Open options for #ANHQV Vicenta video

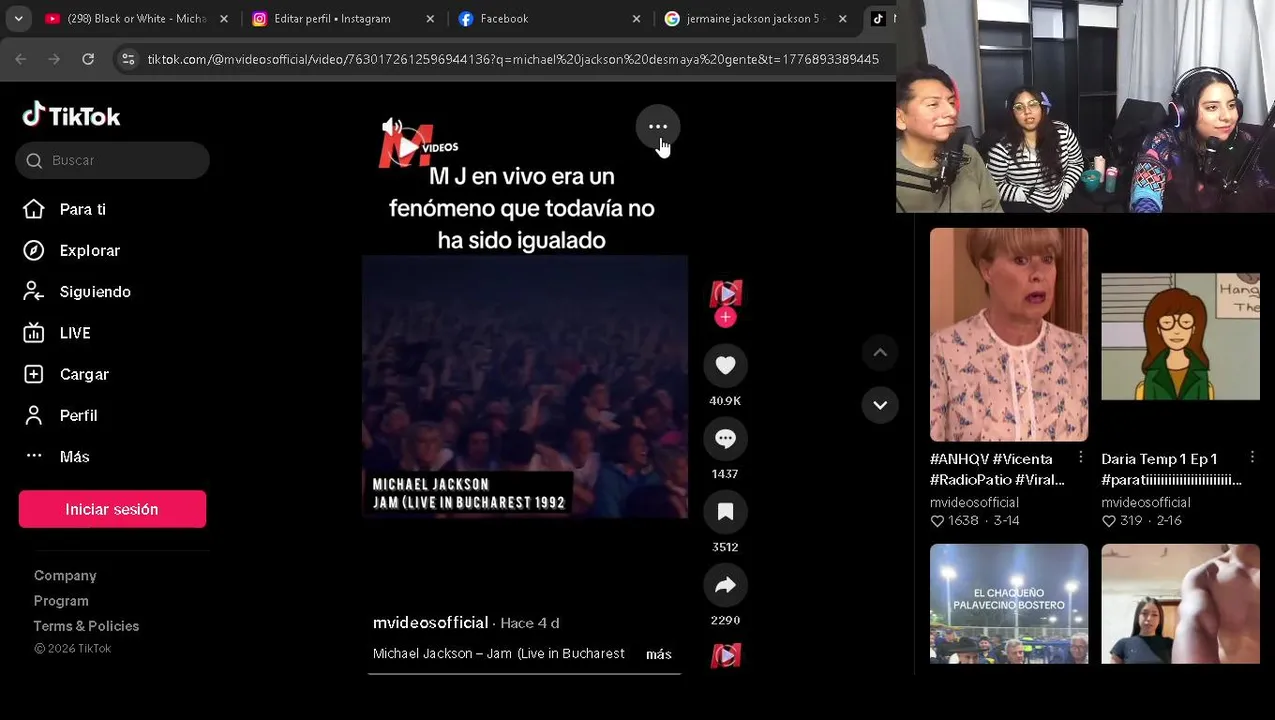tap(1080, 457)
